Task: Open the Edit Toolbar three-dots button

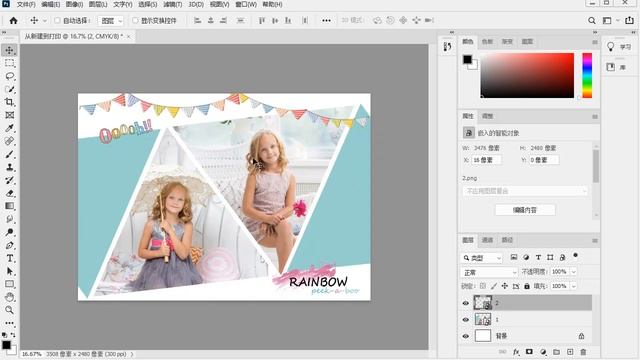Action: coord(9,323)
